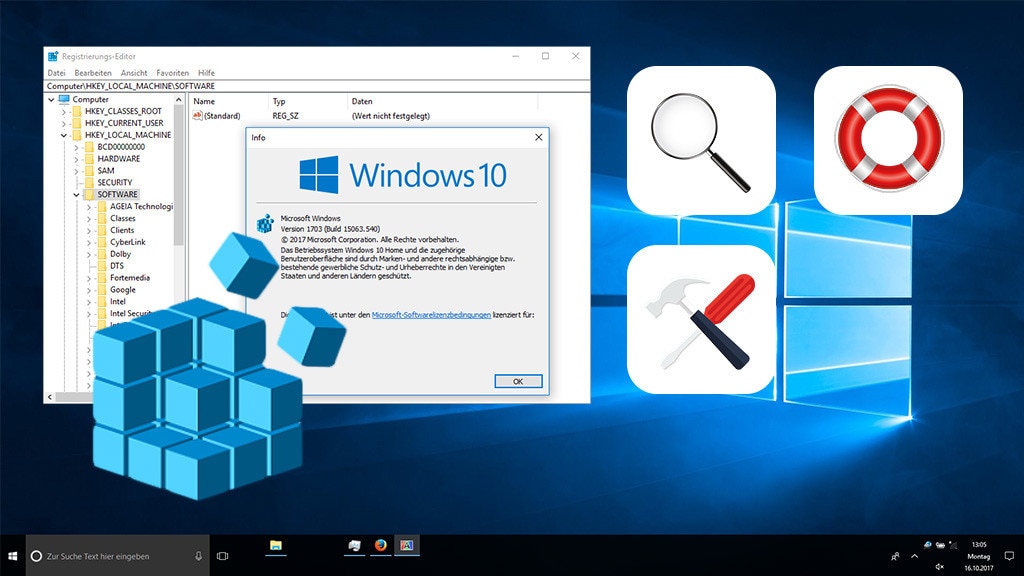Select the HKEY_CLASSES_ROOT key
The image size is (1024, 576).
point(123,111)
